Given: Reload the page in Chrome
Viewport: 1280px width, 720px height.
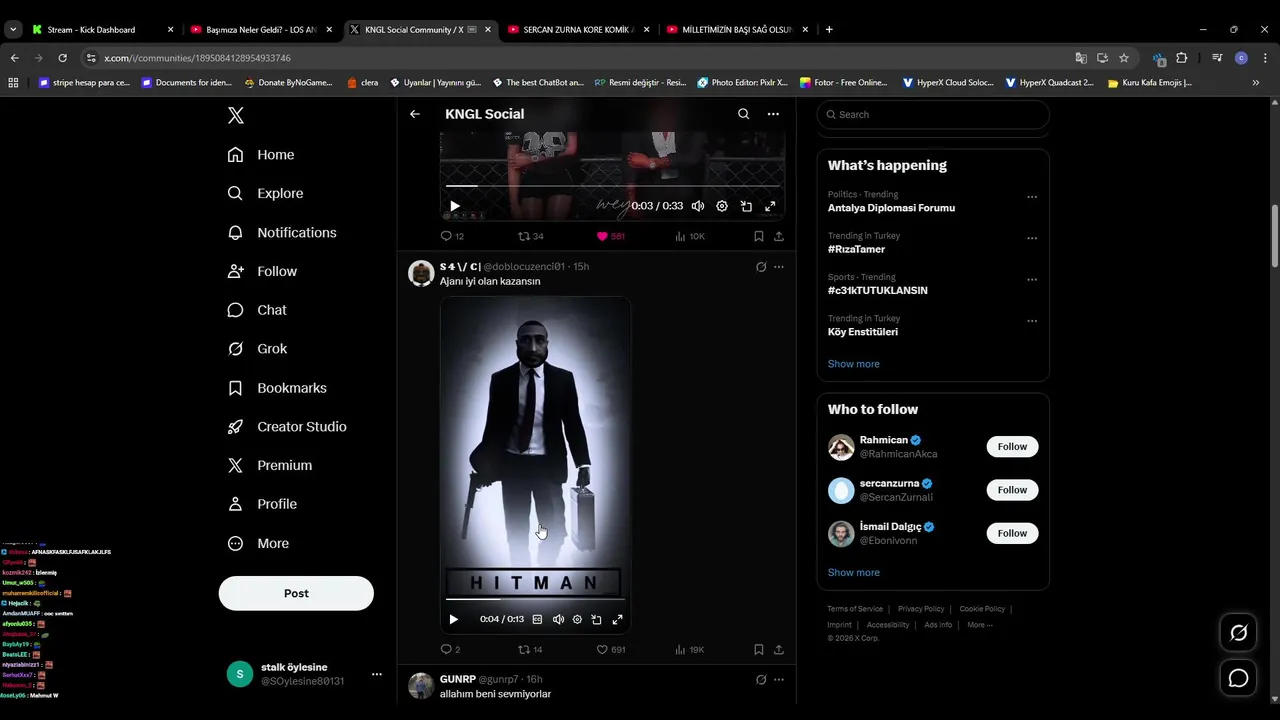Looking at the screenshot, I should click(x=62, y=58).
